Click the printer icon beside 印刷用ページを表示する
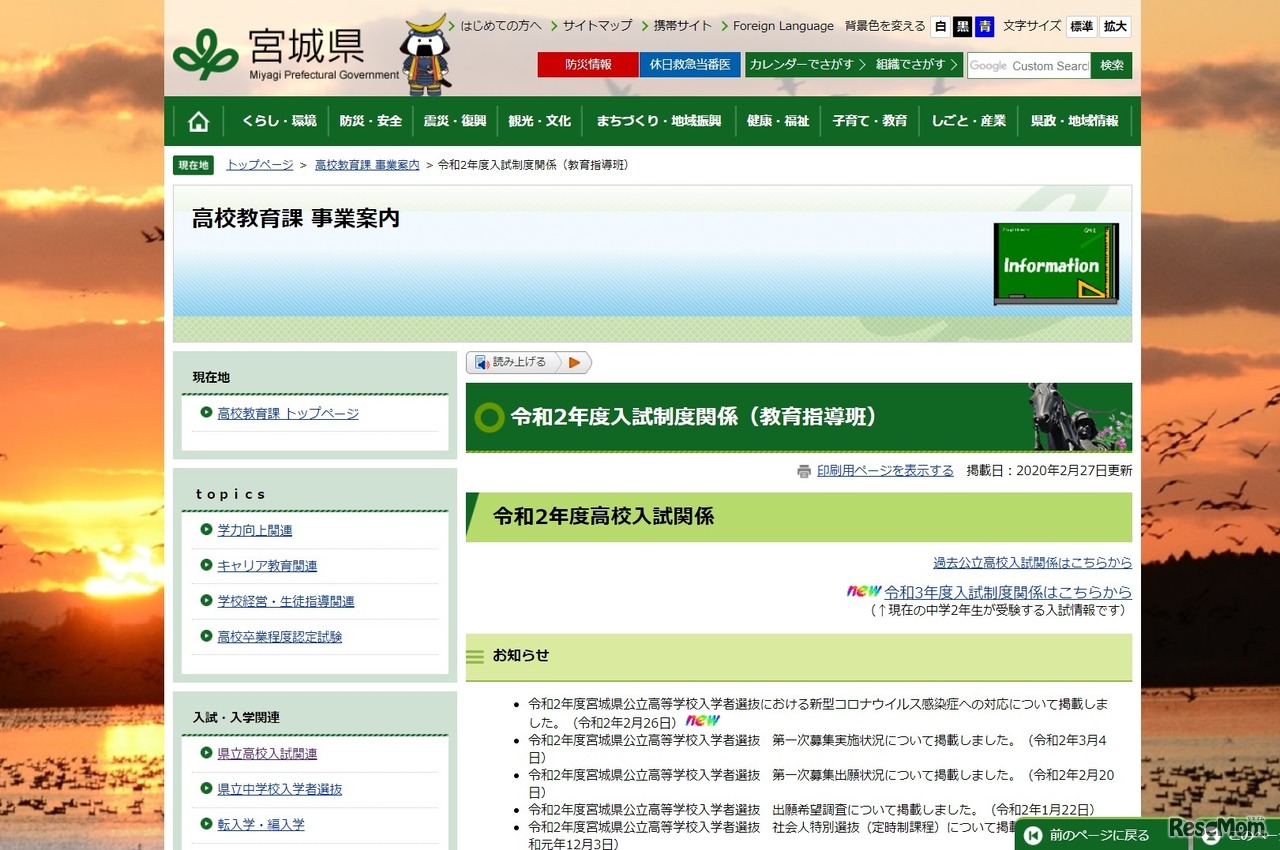 803,470
